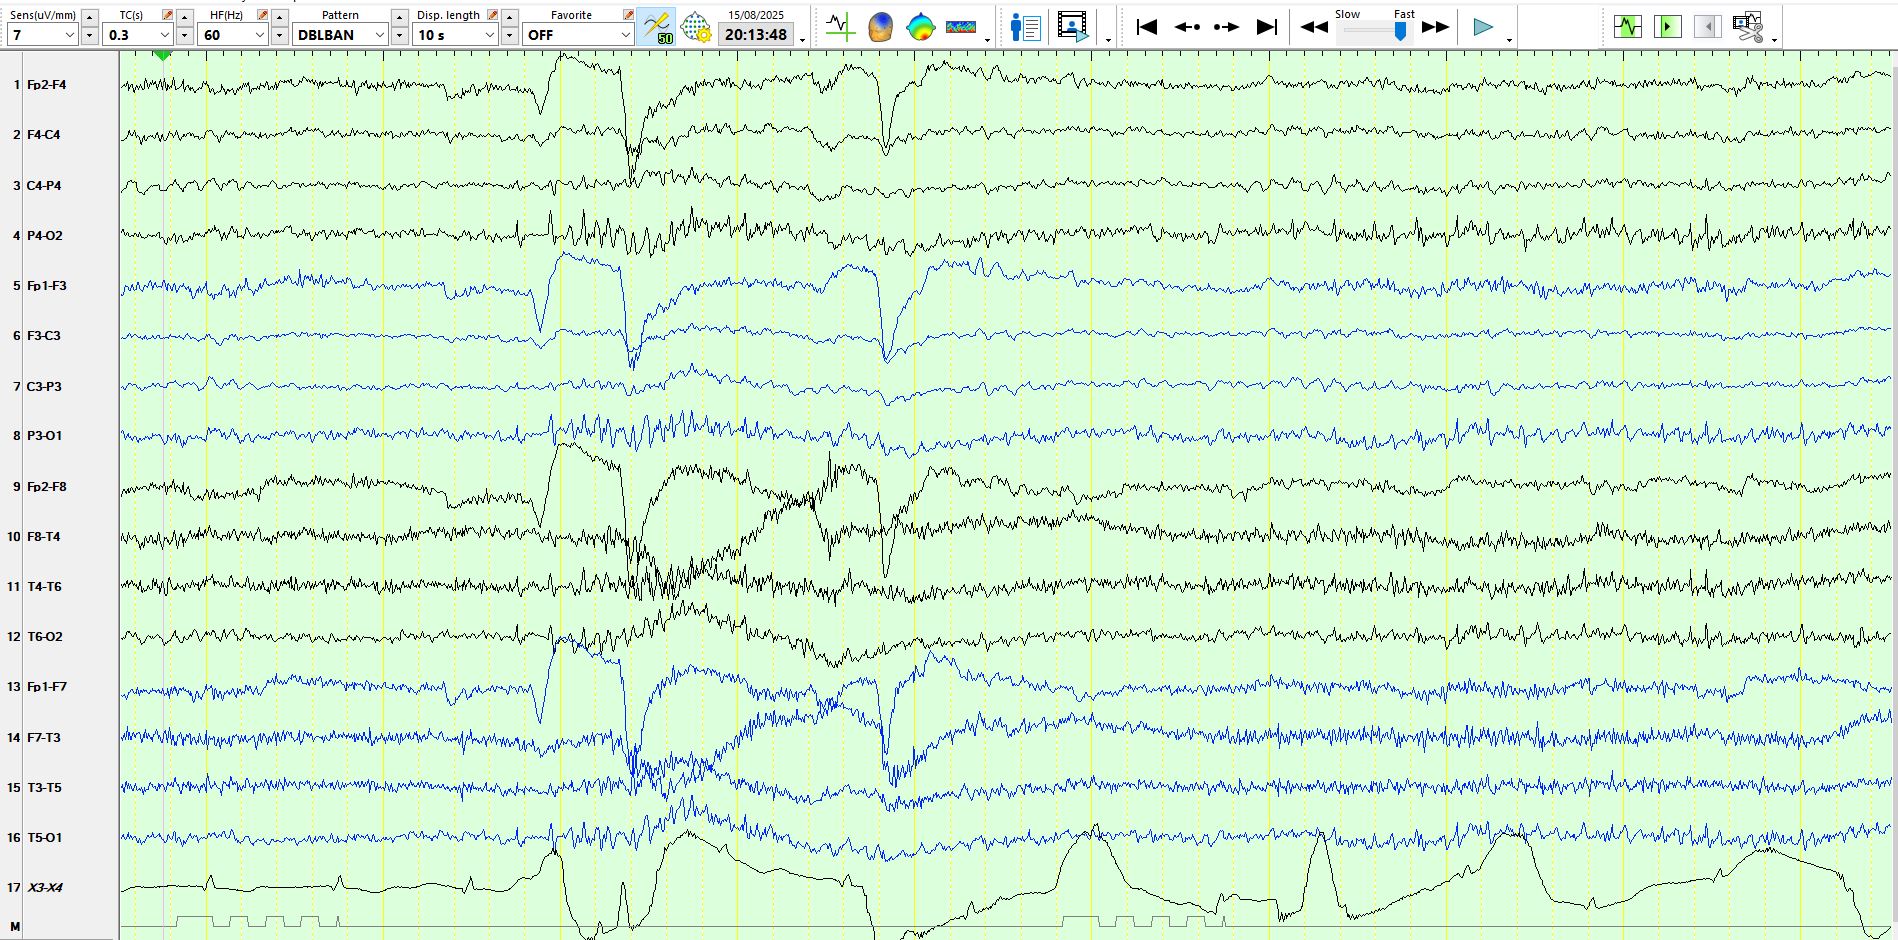Open the Pattern montage dropdown

pos(340,35)
